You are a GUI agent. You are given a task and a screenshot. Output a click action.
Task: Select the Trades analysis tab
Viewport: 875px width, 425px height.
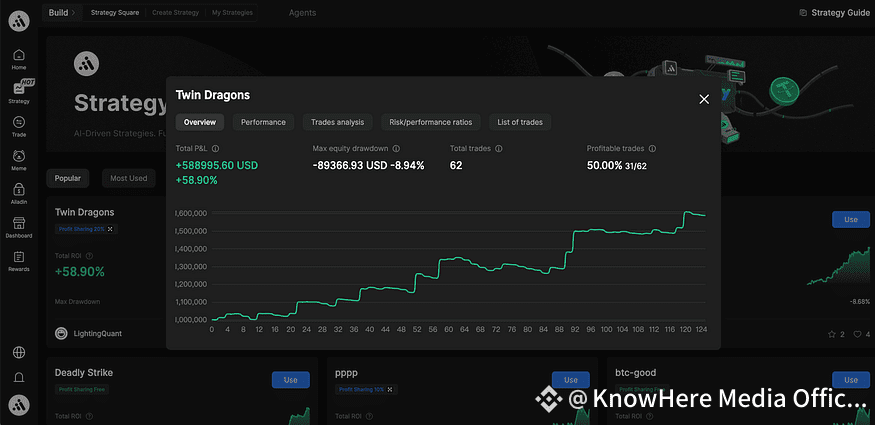(x=337, y=122)
